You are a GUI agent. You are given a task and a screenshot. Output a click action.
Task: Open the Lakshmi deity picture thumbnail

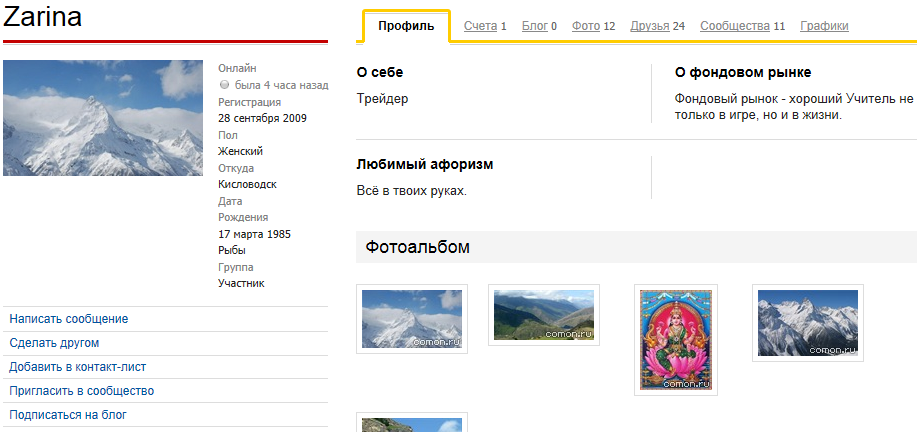click(675, 340)
